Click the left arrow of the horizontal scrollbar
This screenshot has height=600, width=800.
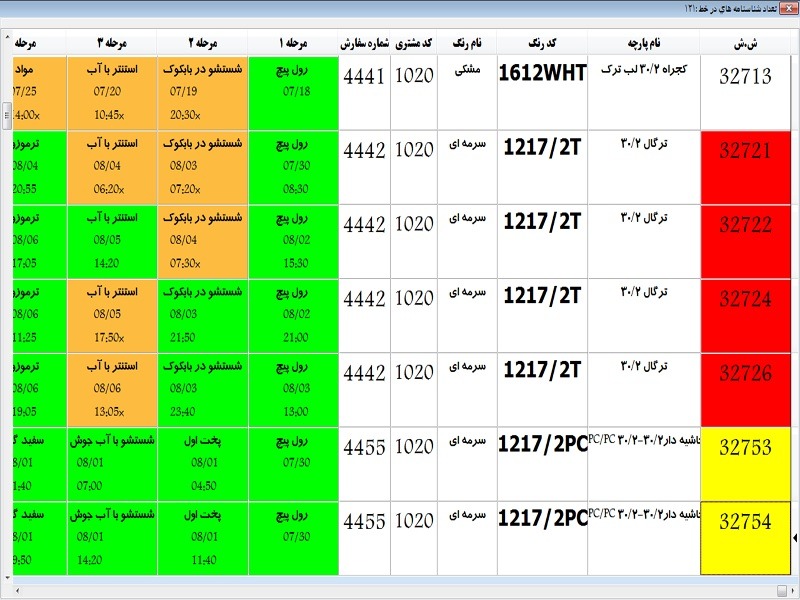(16, 589)
